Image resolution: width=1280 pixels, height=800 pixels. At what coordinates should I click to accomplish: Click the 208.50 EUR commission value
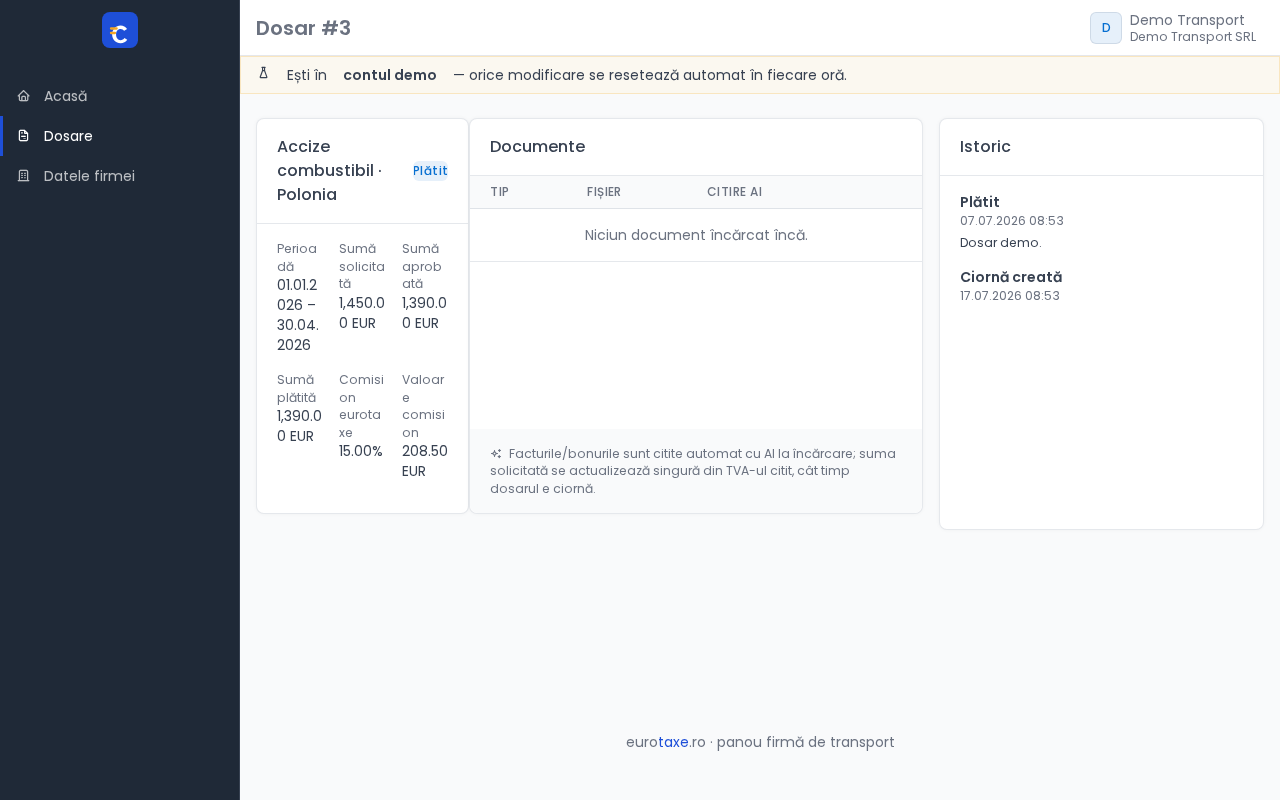(x=425, y=461)
